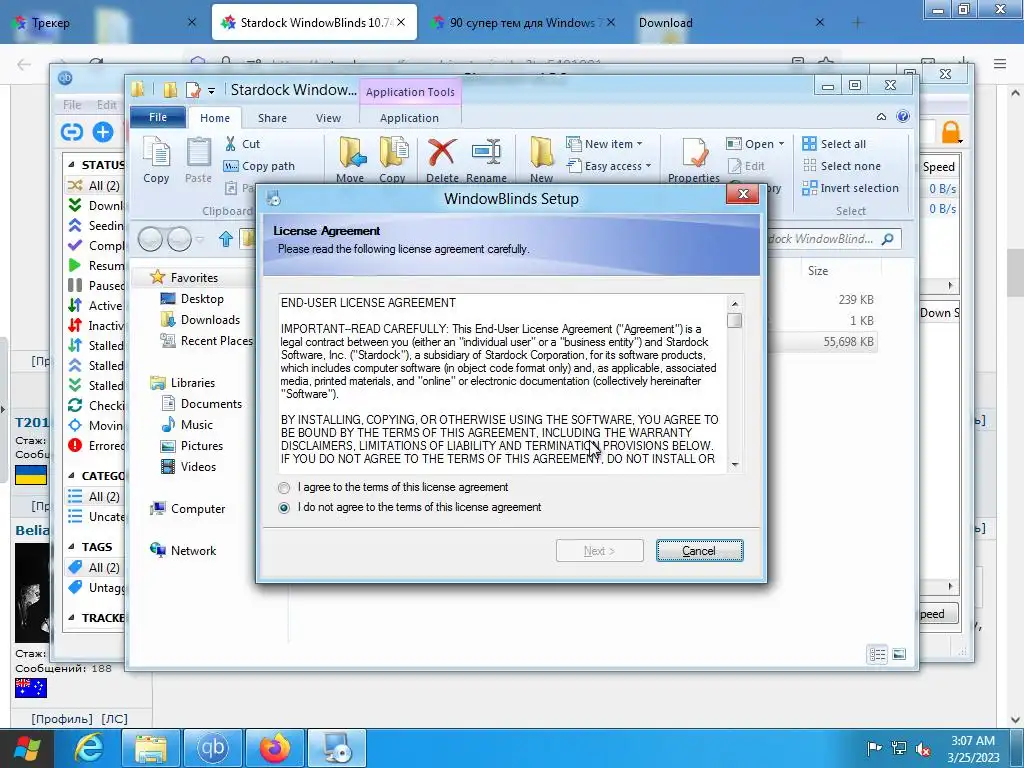This screenshot has width=1024, height=768.
Task: Open the Application ribbon tab
Action: tap(409, 118)
